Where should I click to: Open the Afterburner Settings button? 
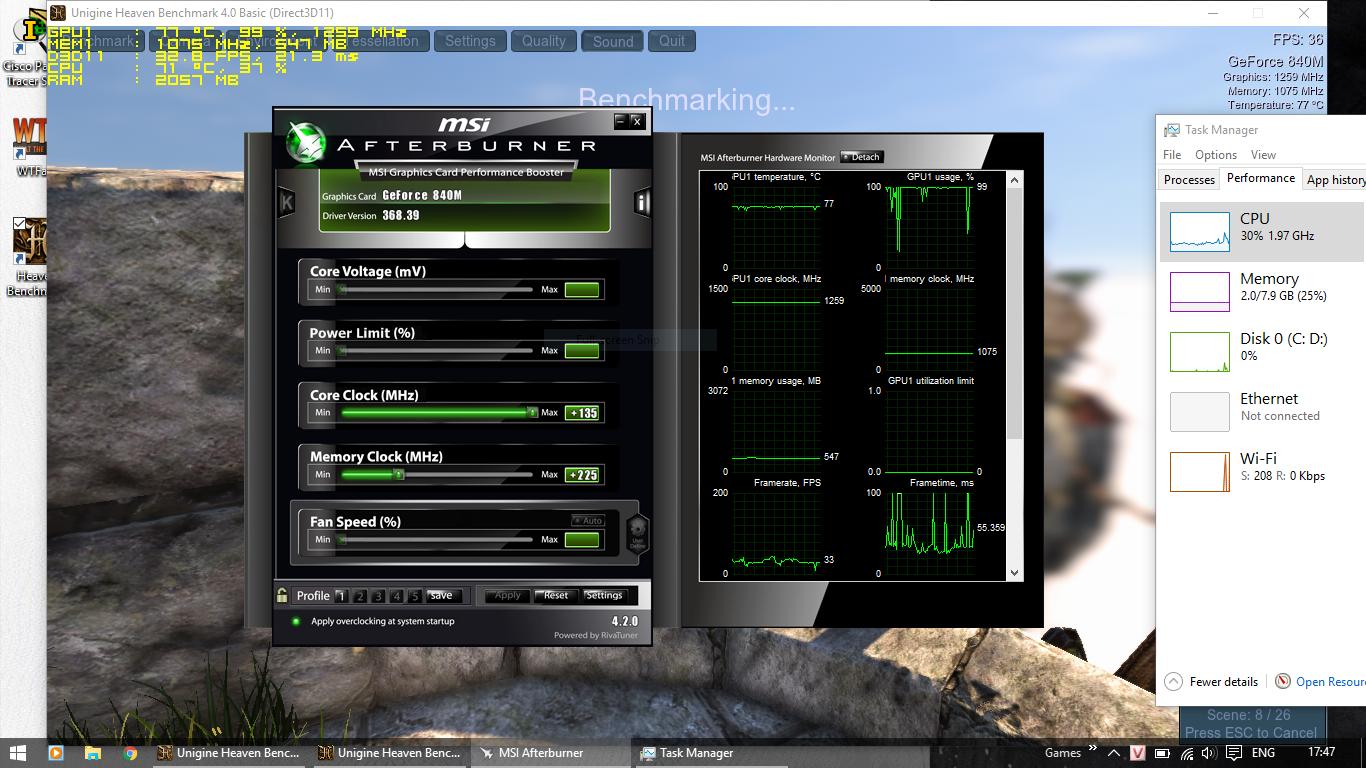tap(604, 595)
